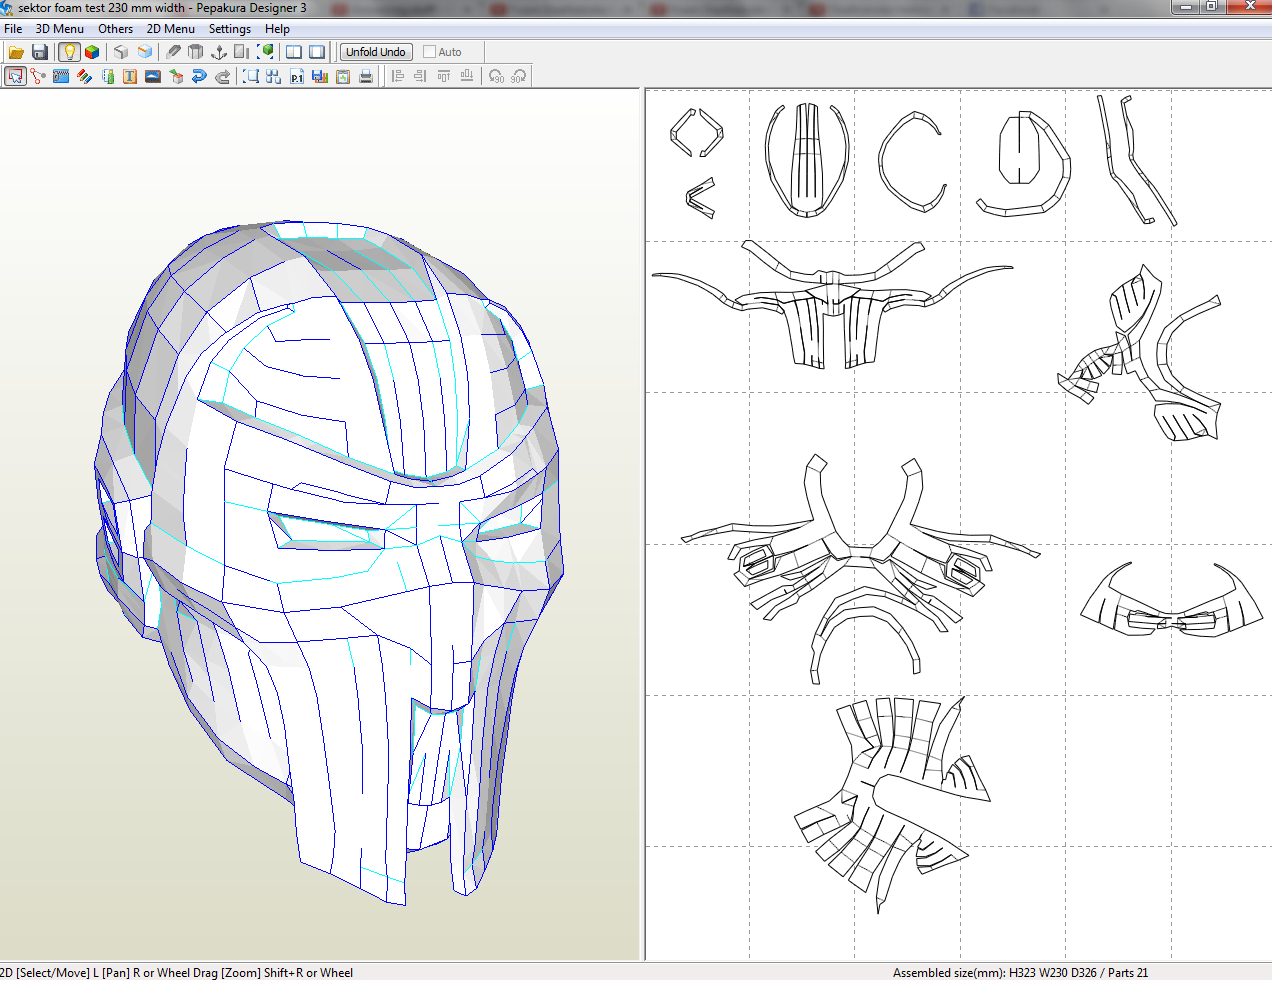Click the blue and green bottle icon
1272x981 pixels.
(x=107, y=76)
